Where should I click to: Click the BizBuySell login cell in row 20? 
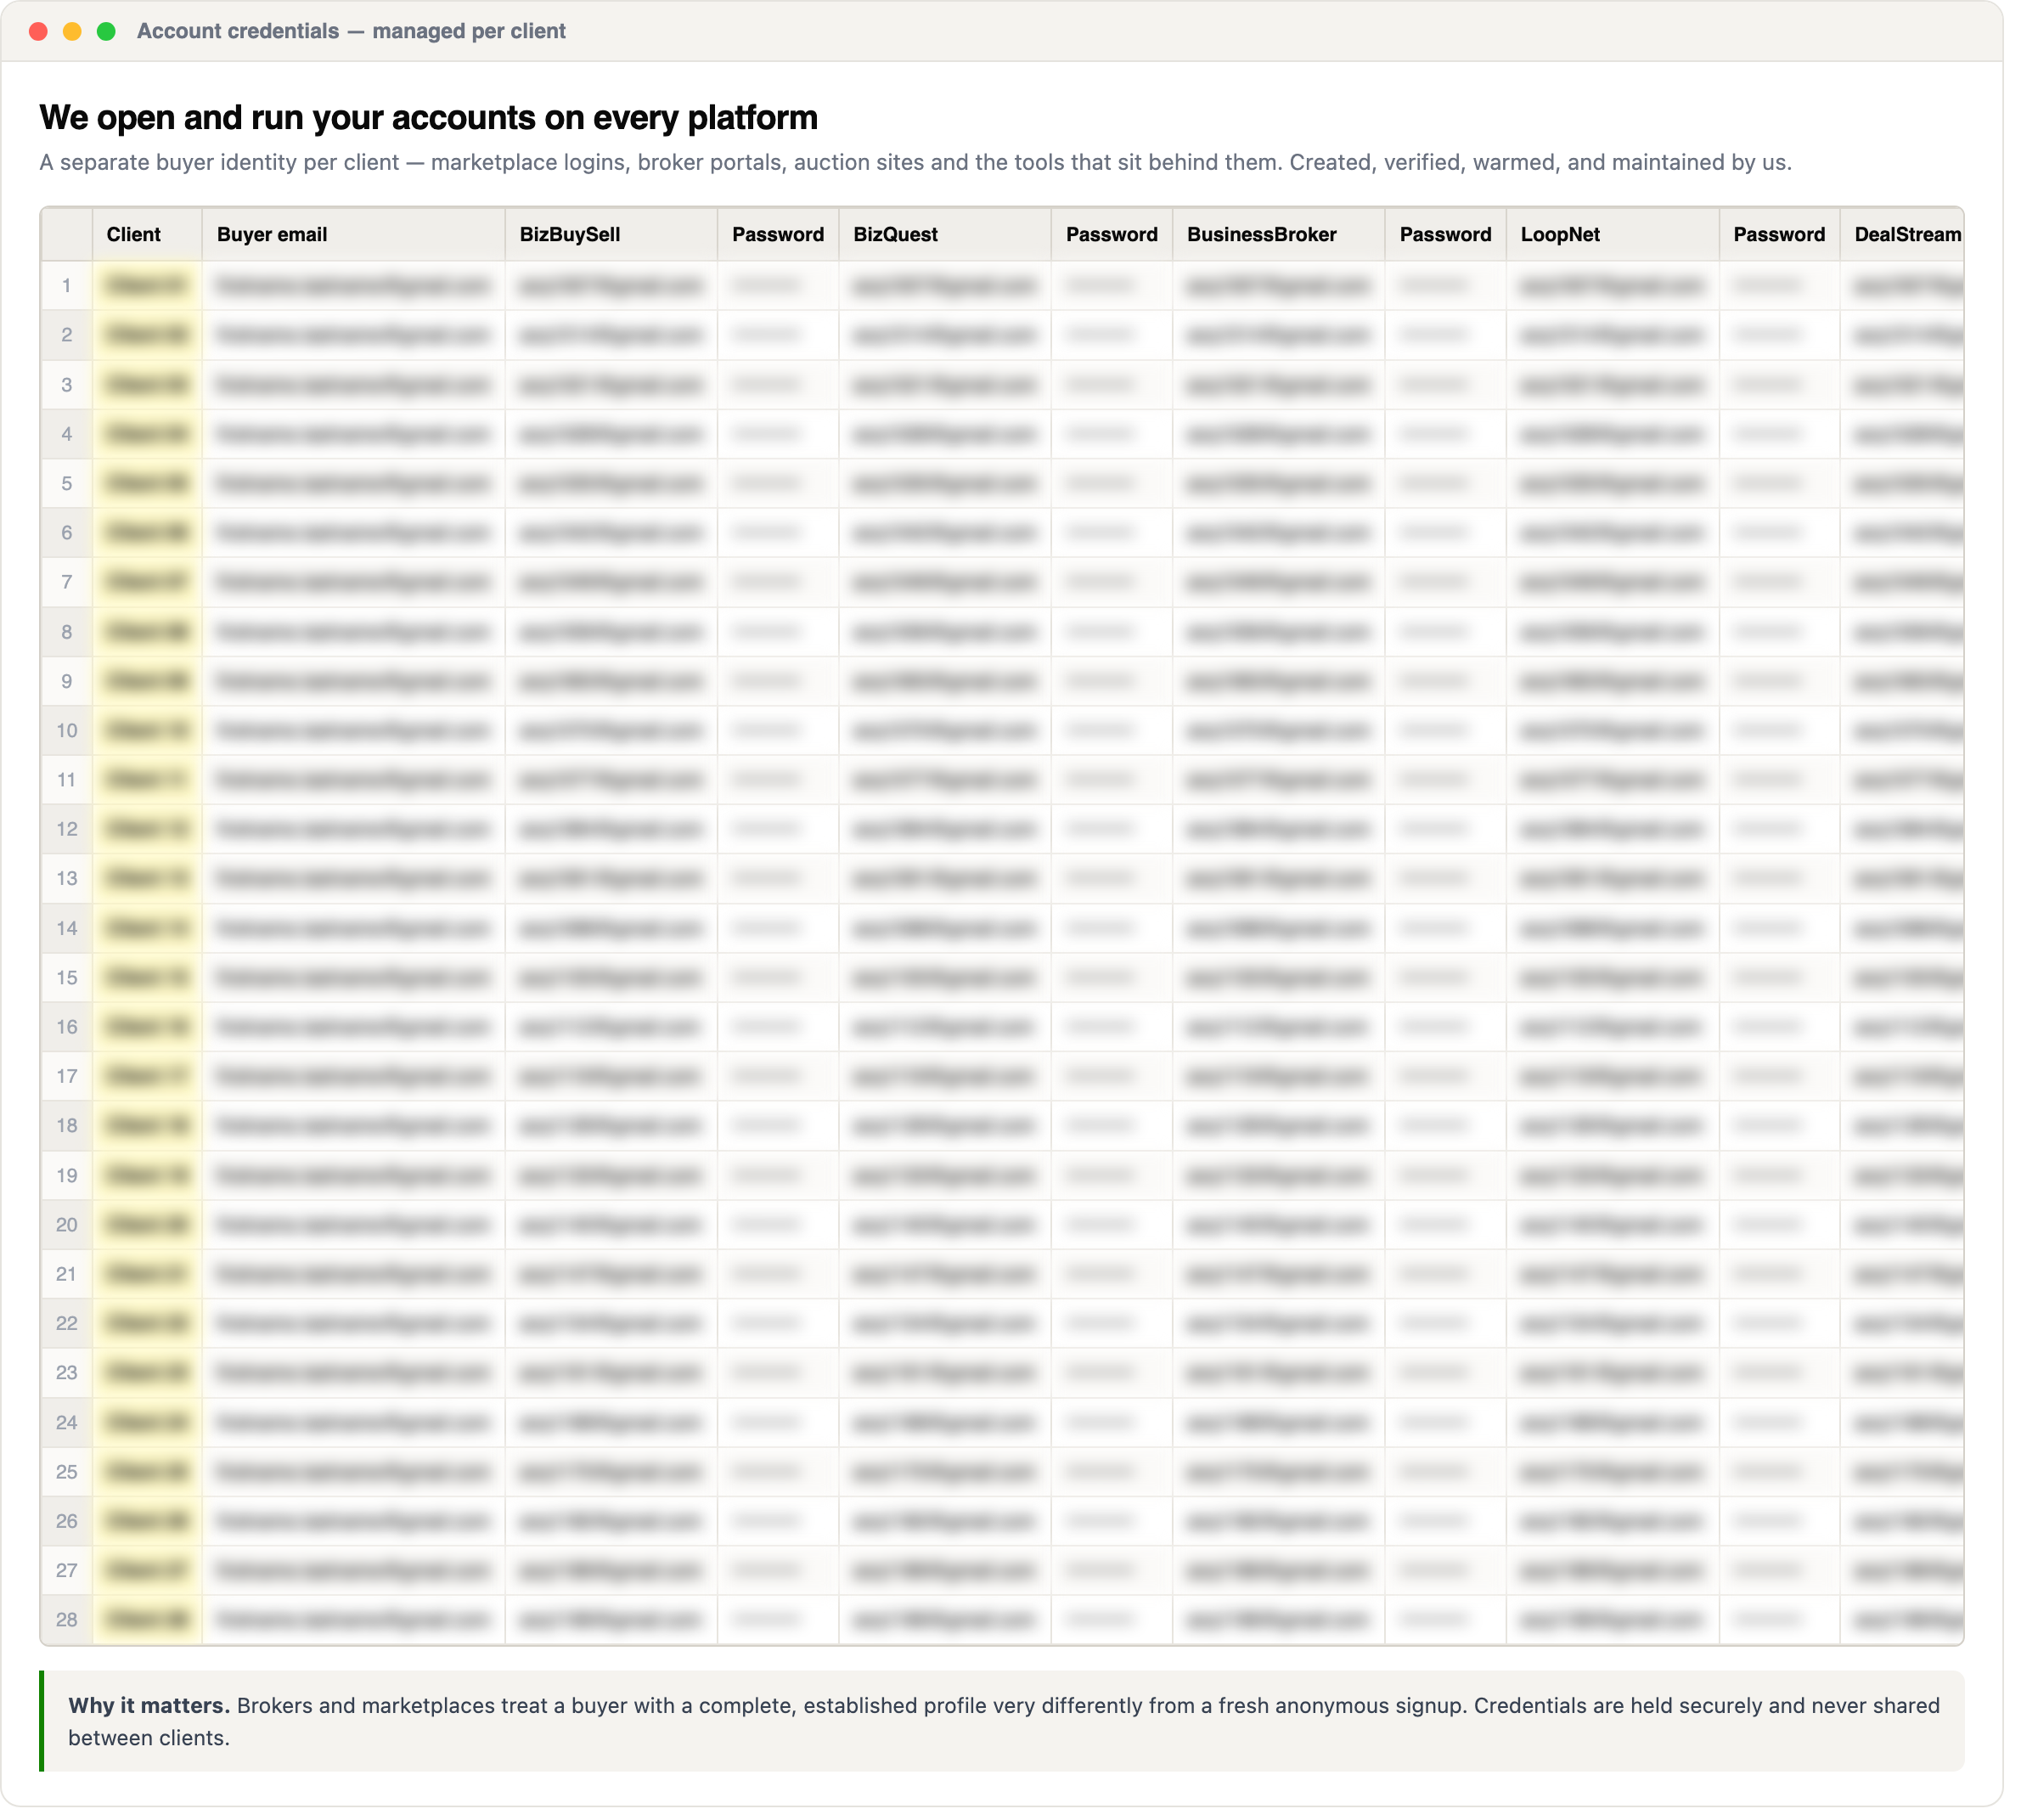611,1225
